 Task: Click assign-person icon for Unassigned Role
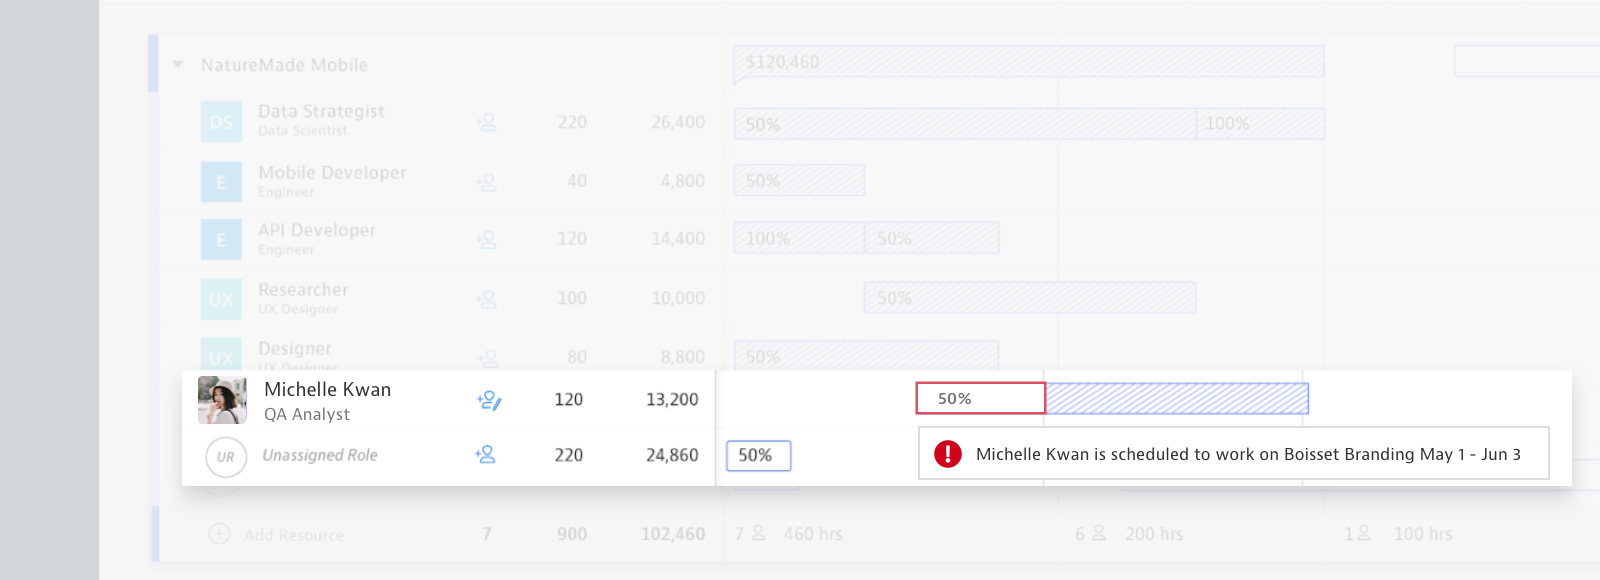pyautogui.click(x=485, y=455)
